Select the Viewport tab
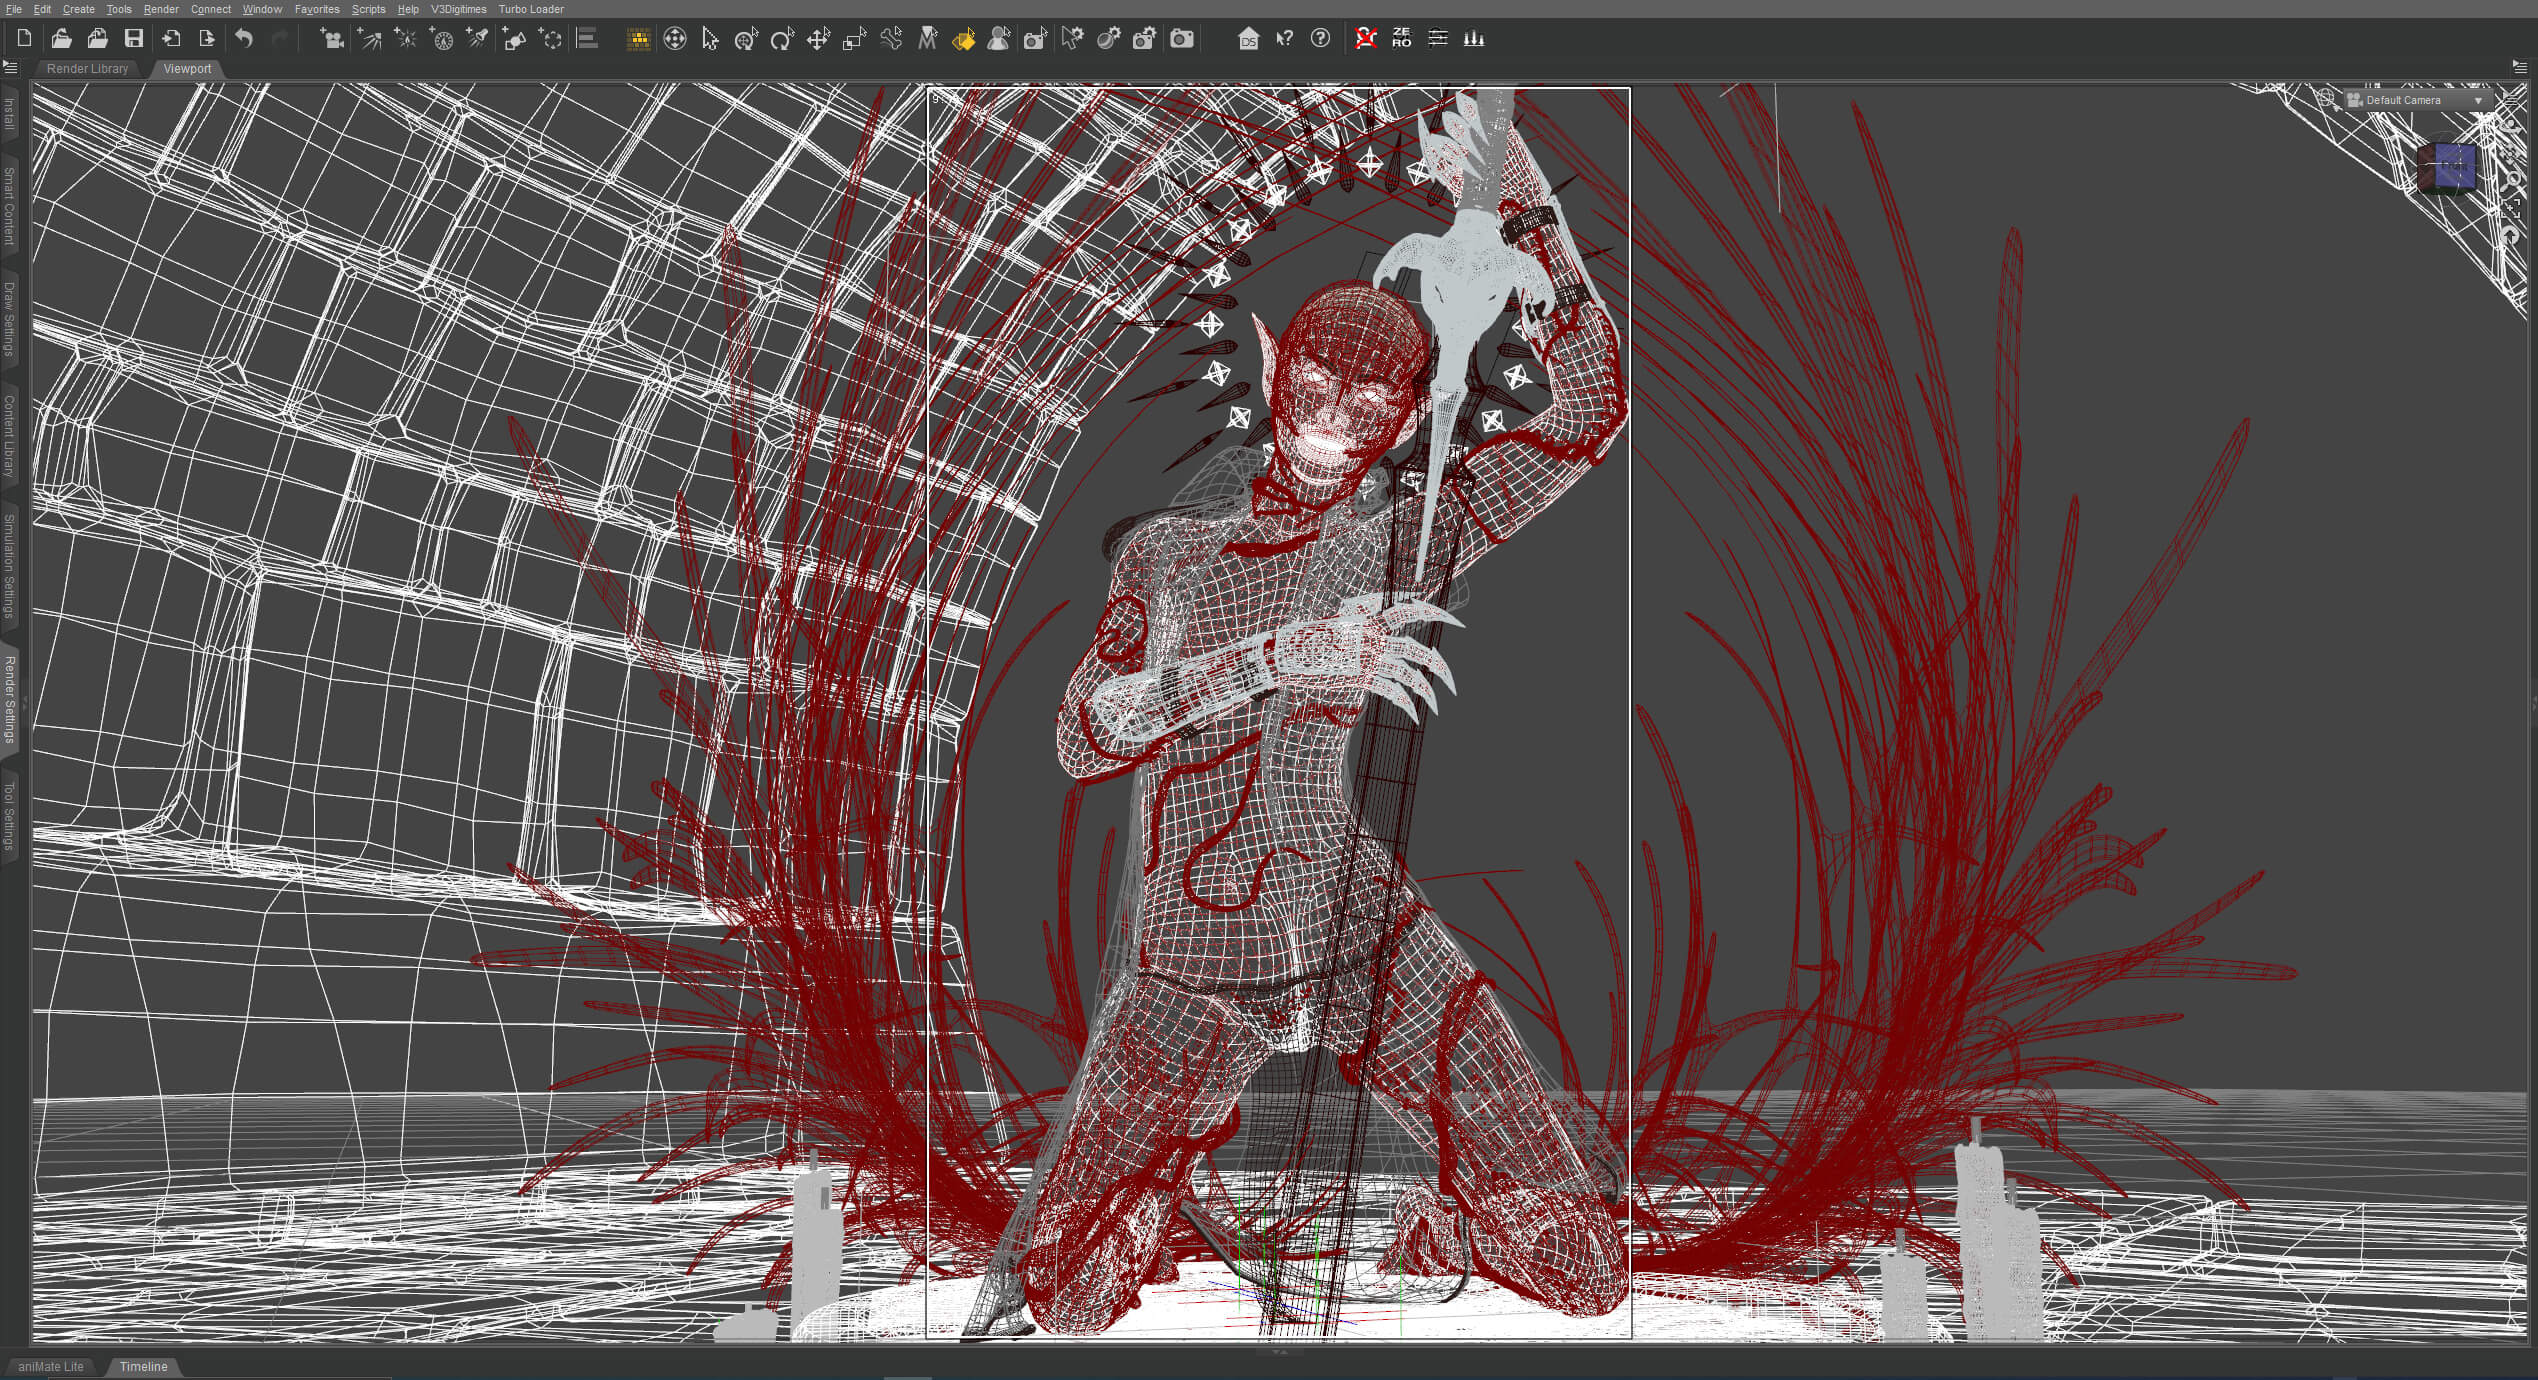Image resolution: width=2538 pixels, height=1380 pixels. point(187,69)
